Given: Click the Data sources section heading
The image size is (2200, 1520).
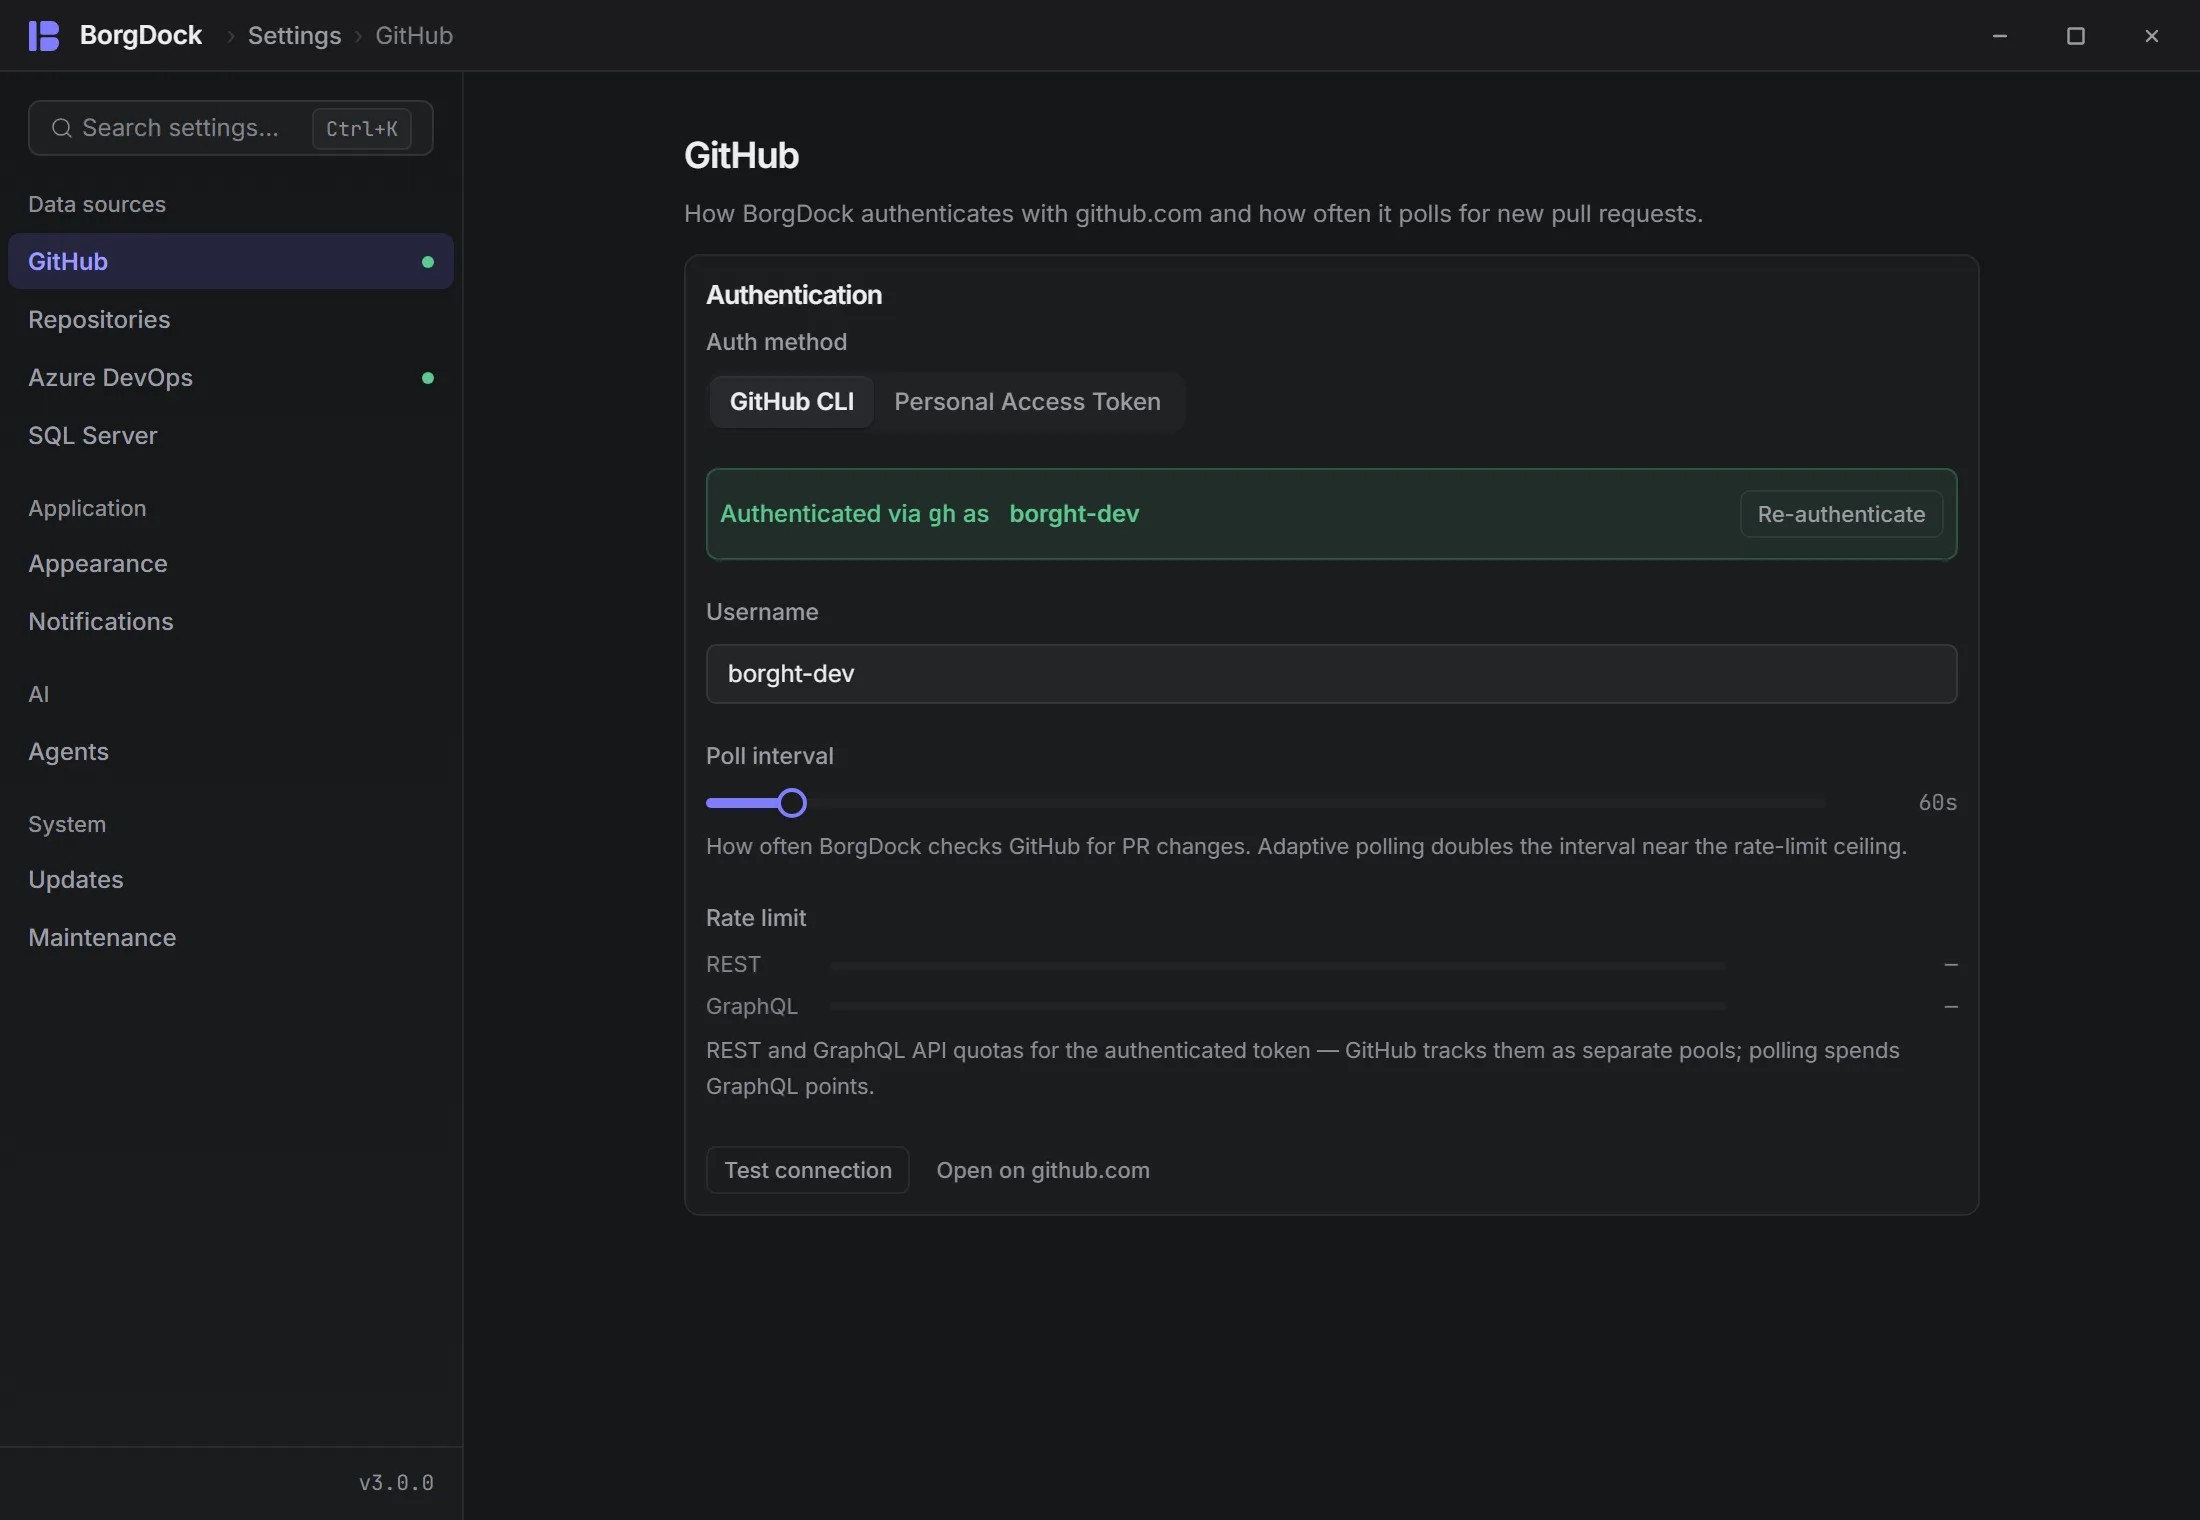Looking at the screenshot, I should (97, 204).
